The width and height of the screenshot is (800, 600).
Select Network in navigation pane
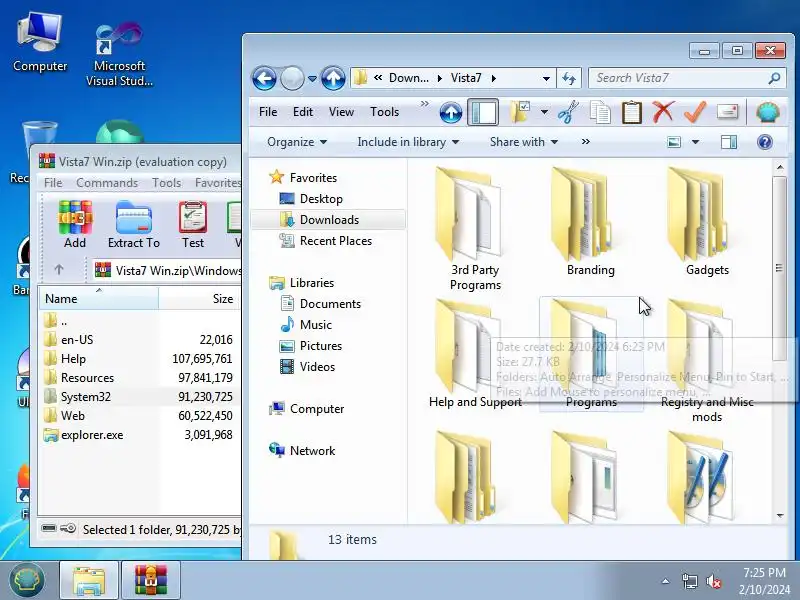(x=312, y=451)
